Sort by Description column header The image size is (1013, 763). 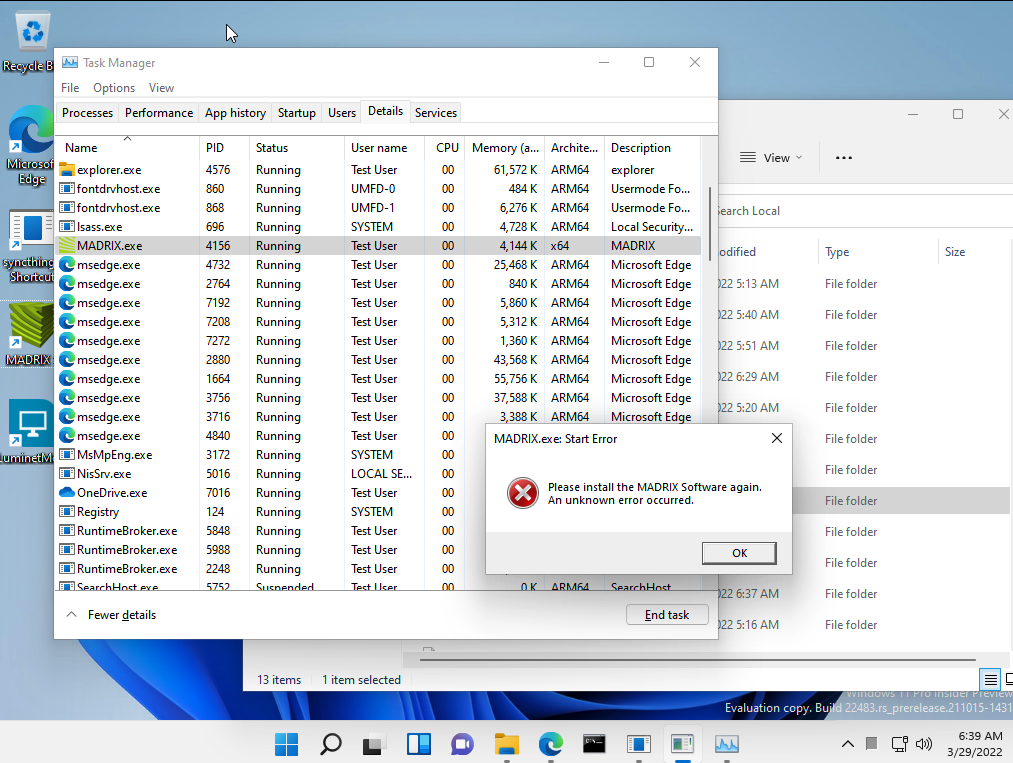pos(652,148)
